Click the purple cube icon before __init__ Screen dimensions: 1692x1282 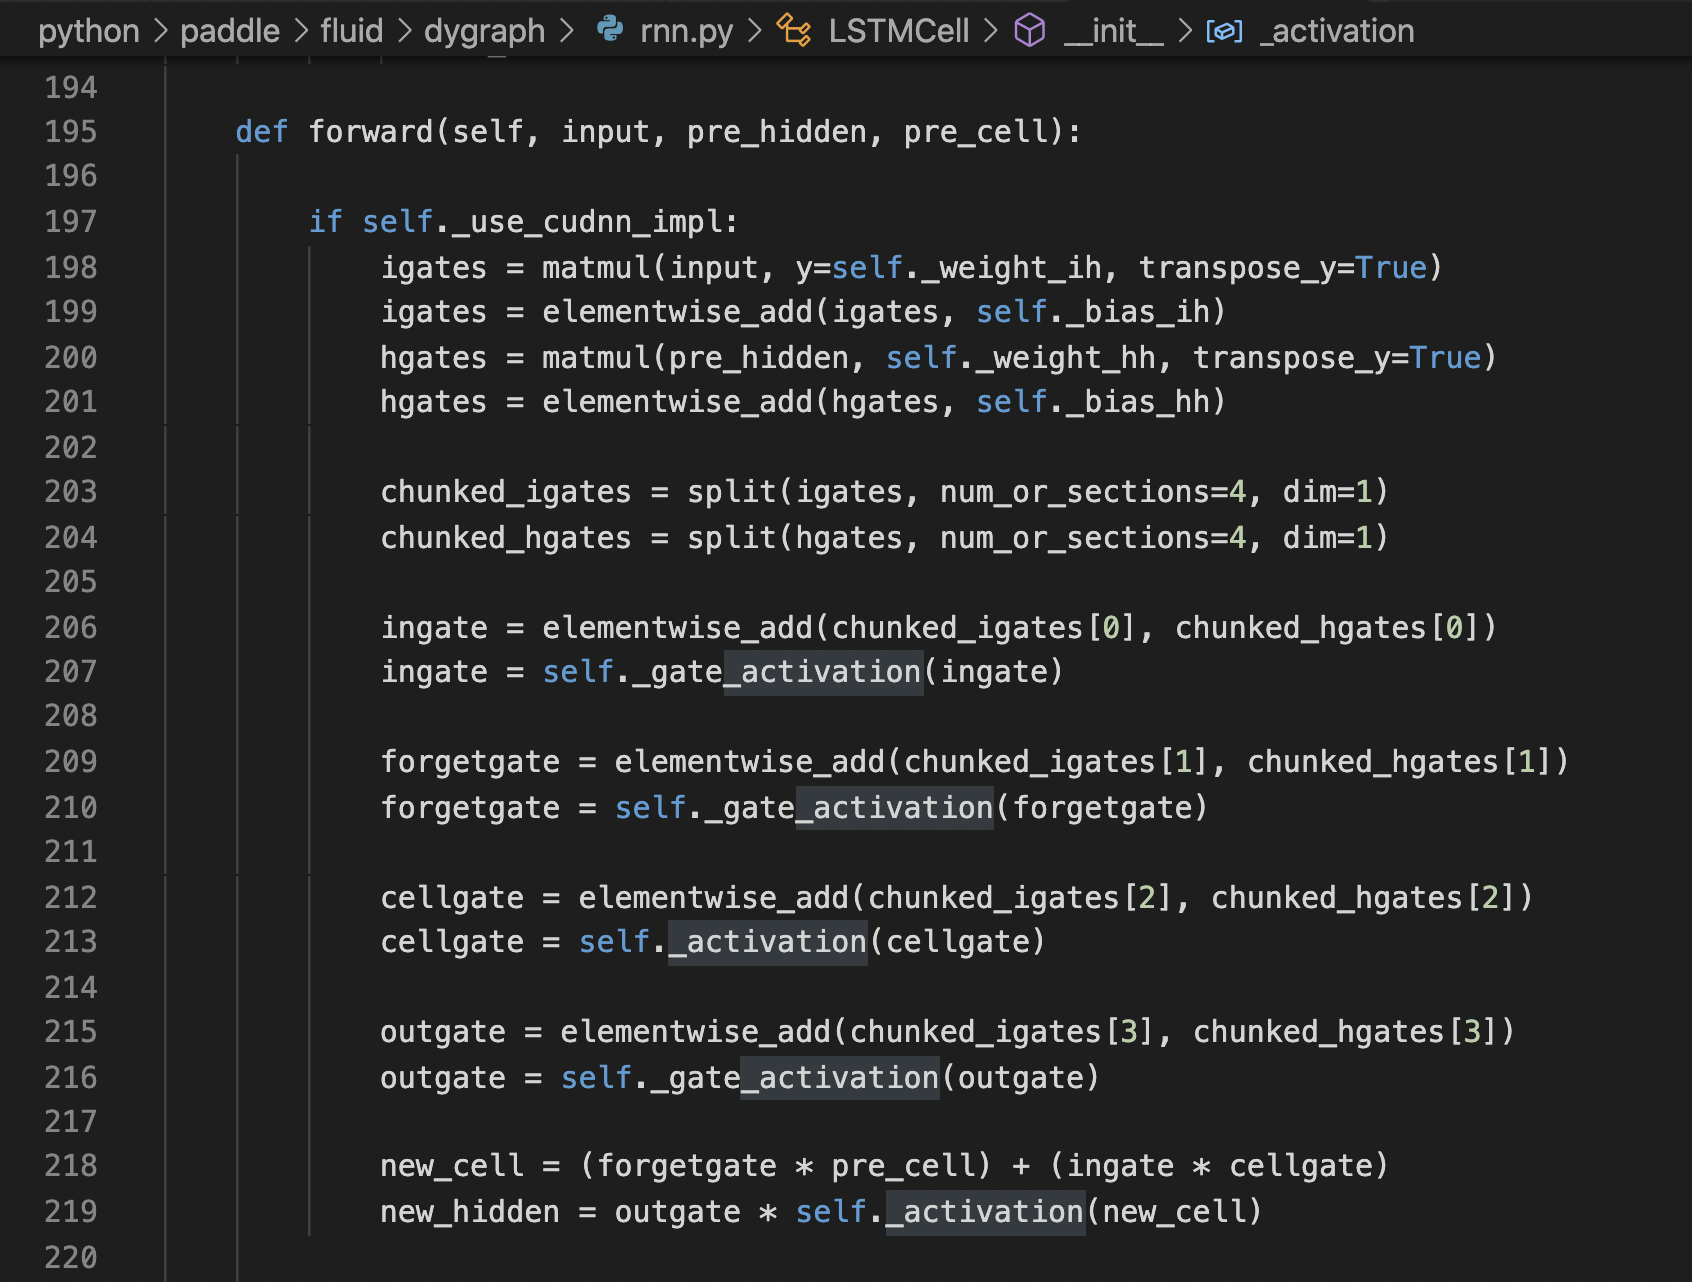coord(1029,30)
